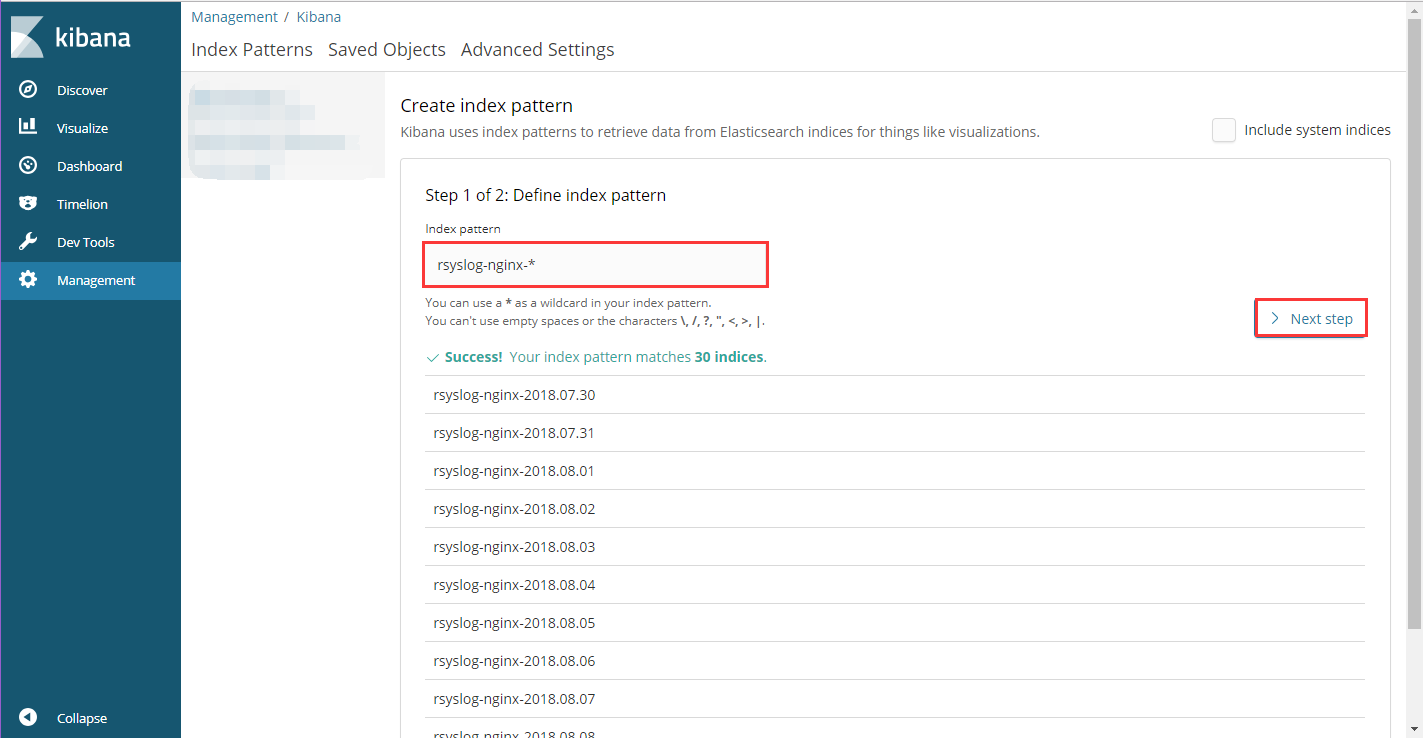Click the Success message text

[x=605, y=357]
